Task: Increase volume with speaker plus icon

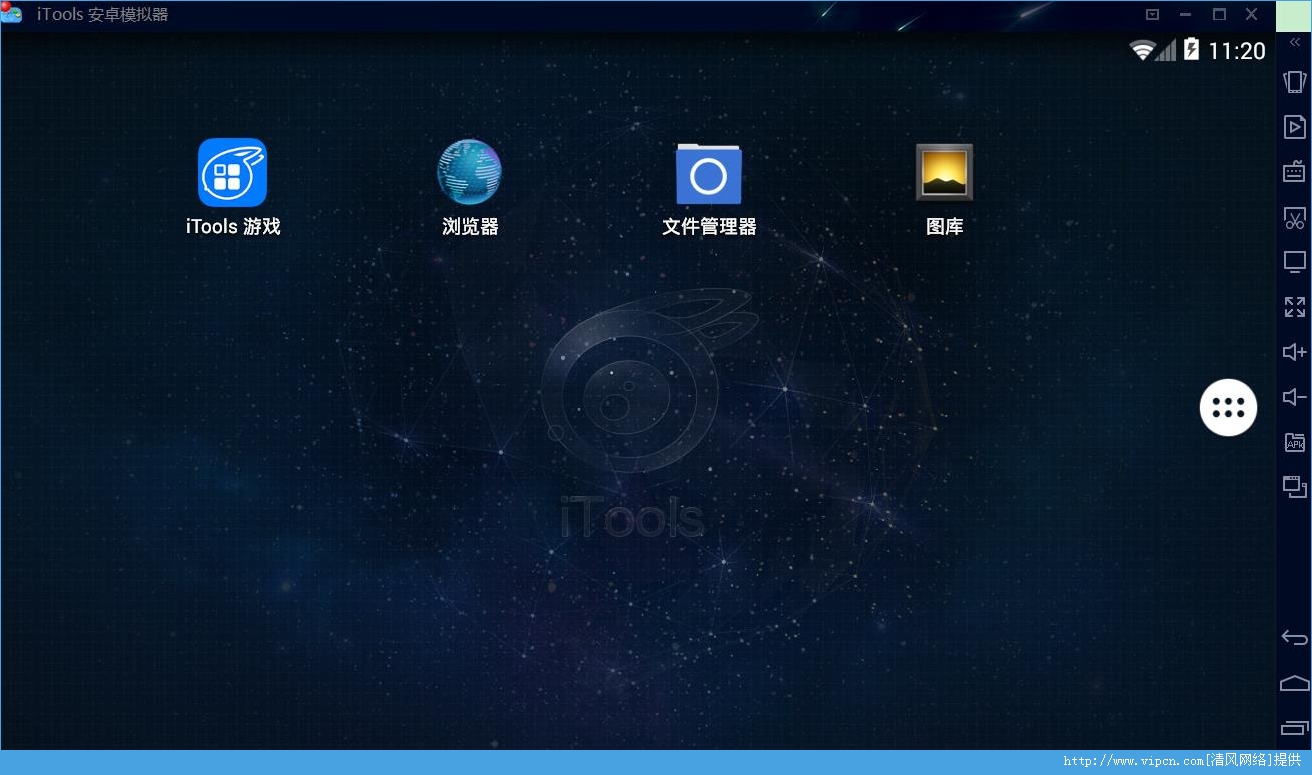Action: pyautogui.click(x=1294, y=352)
